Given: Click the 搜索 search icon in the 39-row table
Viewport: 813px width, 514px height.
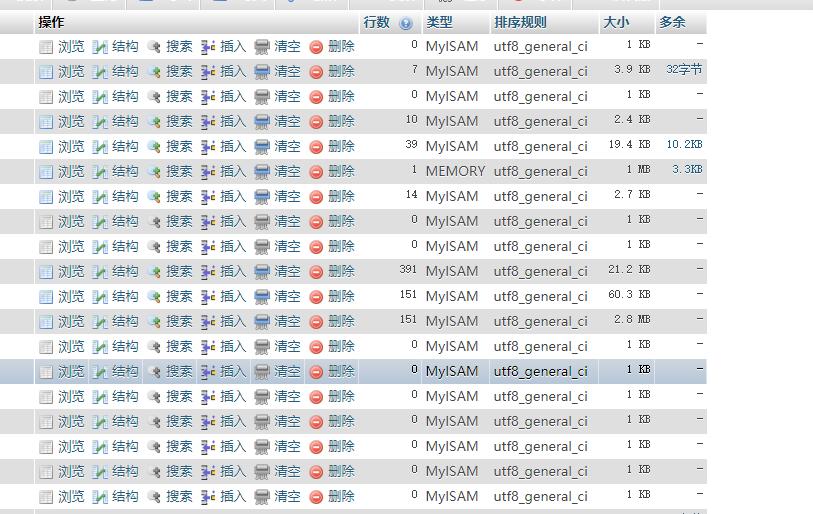Looking at the screenshot, I should coord(154,146).
